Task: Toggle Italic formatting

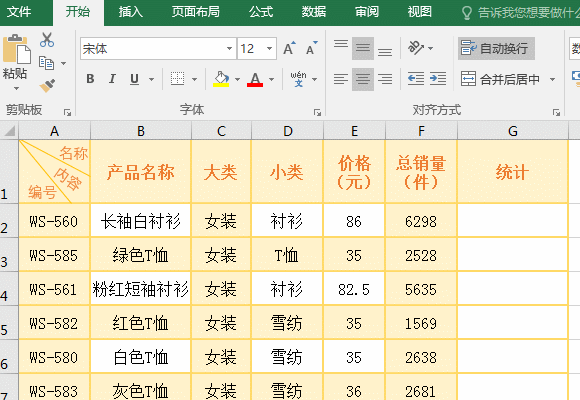Action: point(112,79)
